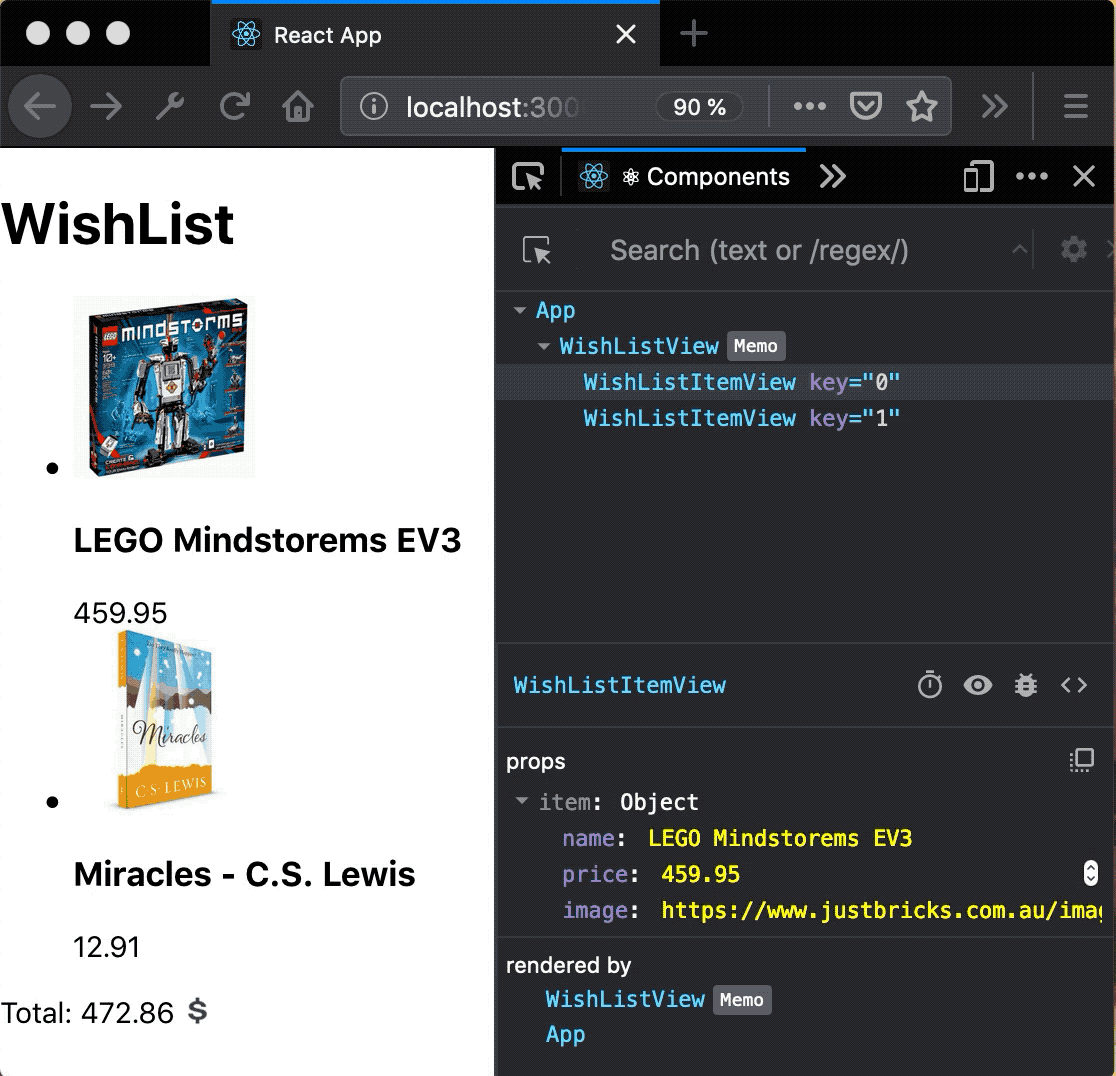Viewport: 1116px width, 1076px height.
Task: Select the App component in tree
Action: point(555,310)
